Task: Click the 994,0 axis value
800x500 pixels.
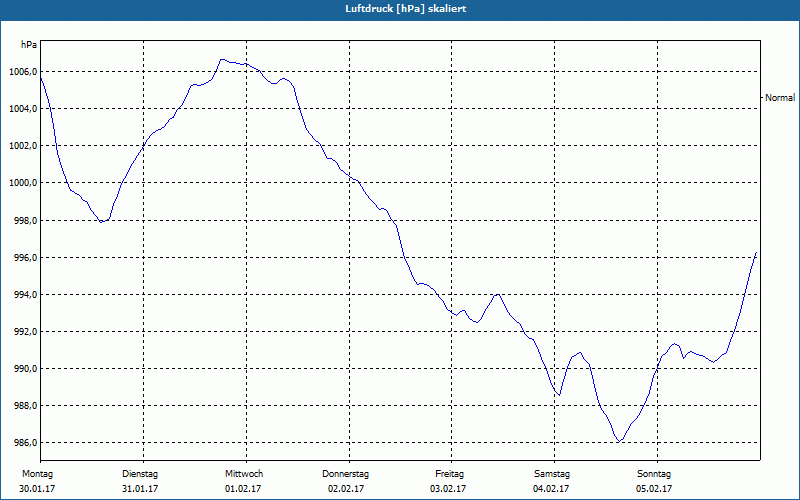Action: coord(26,294)
